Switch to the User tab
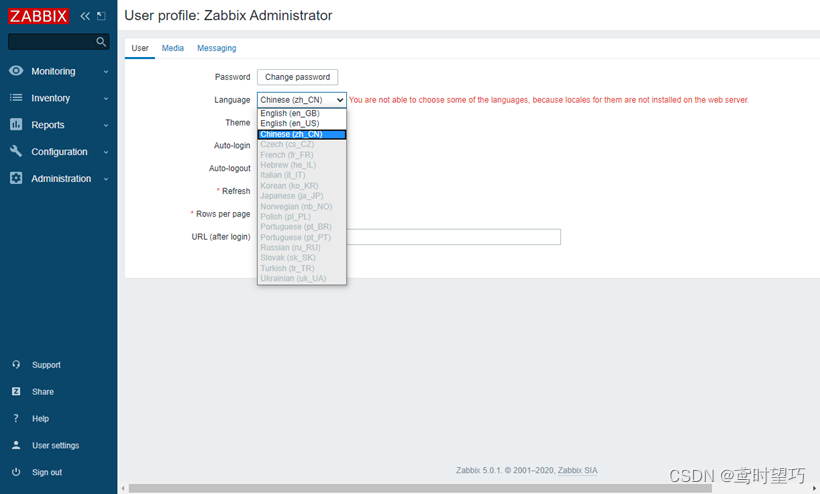820x494 pixels. (140, 48)
